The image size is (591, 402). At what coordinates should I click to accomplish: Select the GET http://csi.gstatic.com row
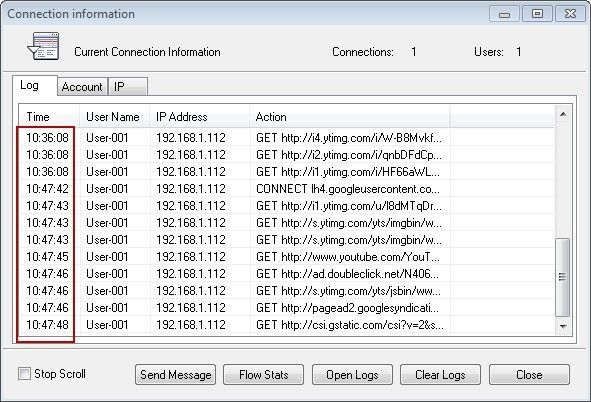pos(286,324)
